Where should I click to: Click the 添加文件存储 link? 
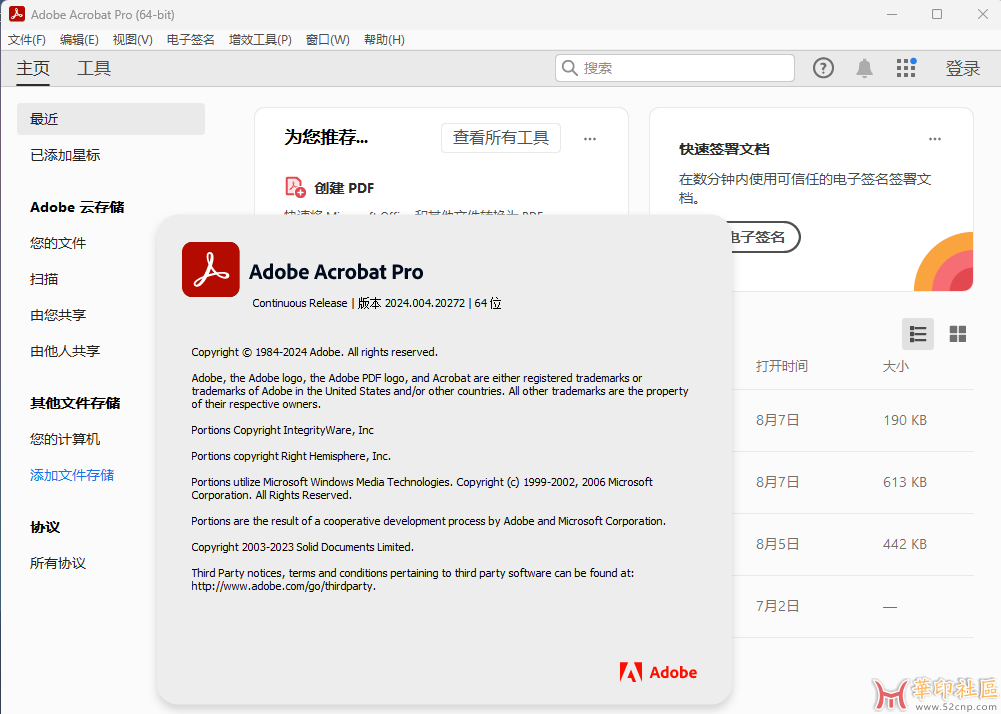(x=72, y=475)
